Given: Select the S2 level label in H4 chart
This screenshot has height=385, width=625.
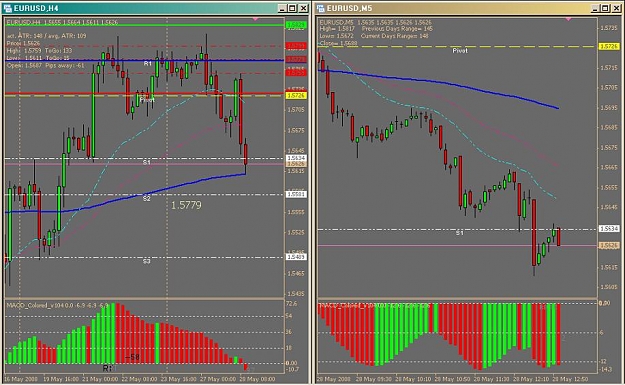Looking at the screenshot, I should coord(147,198).
